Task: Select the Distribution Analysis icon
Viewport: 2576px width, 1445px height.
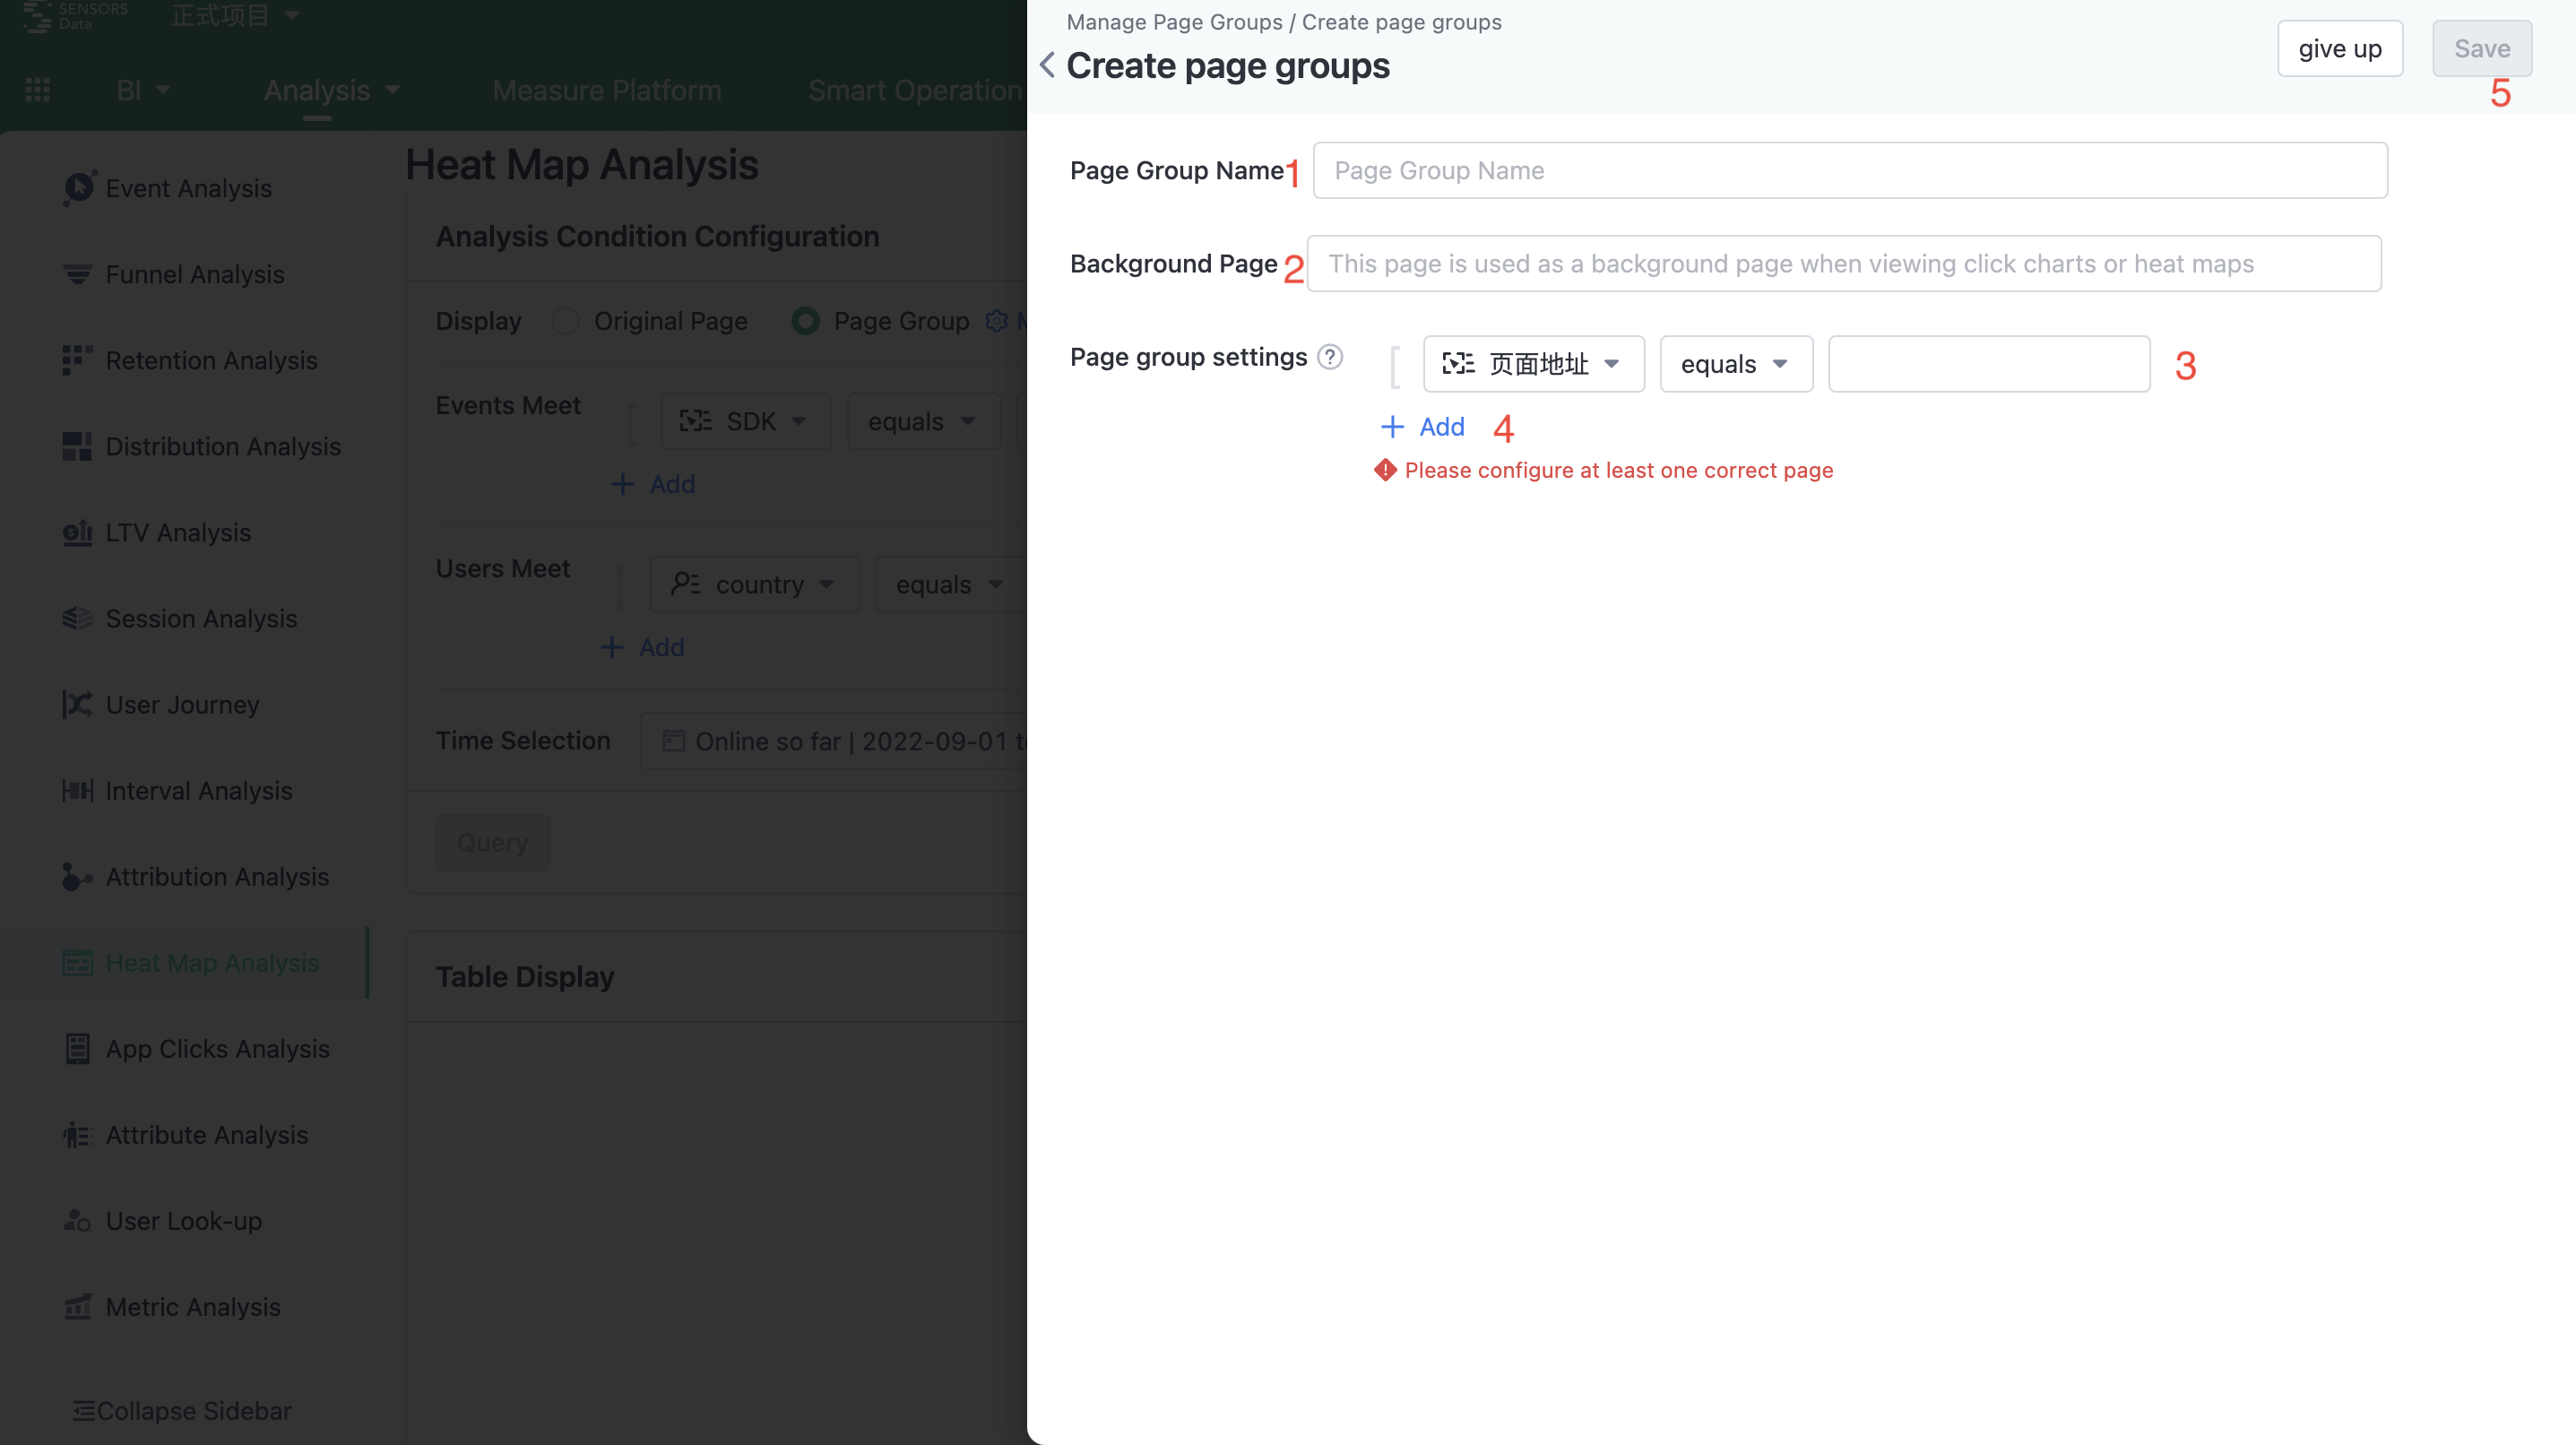Action: (77, 446)
